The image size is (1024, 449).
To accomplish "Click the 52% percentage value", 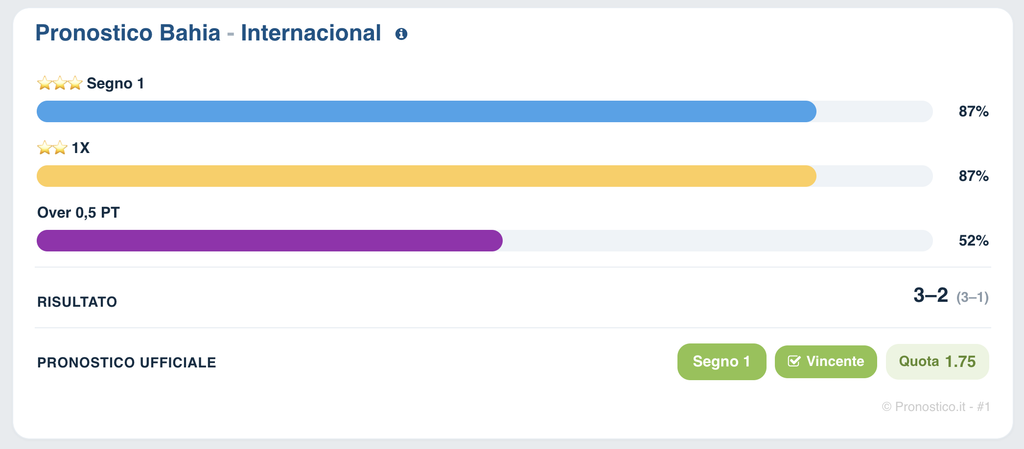I will coord(974,241).
